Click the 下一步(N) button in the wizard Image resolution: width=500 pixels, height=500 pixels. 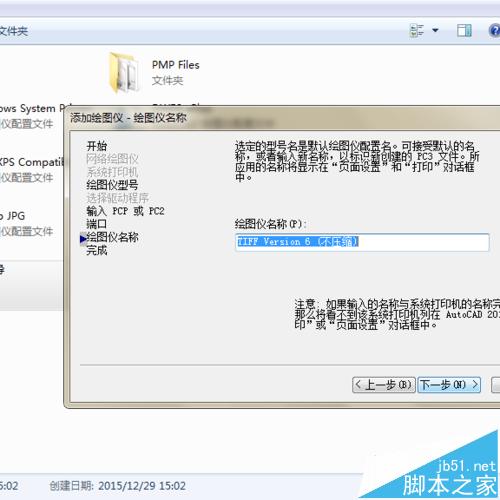point(449,385)
